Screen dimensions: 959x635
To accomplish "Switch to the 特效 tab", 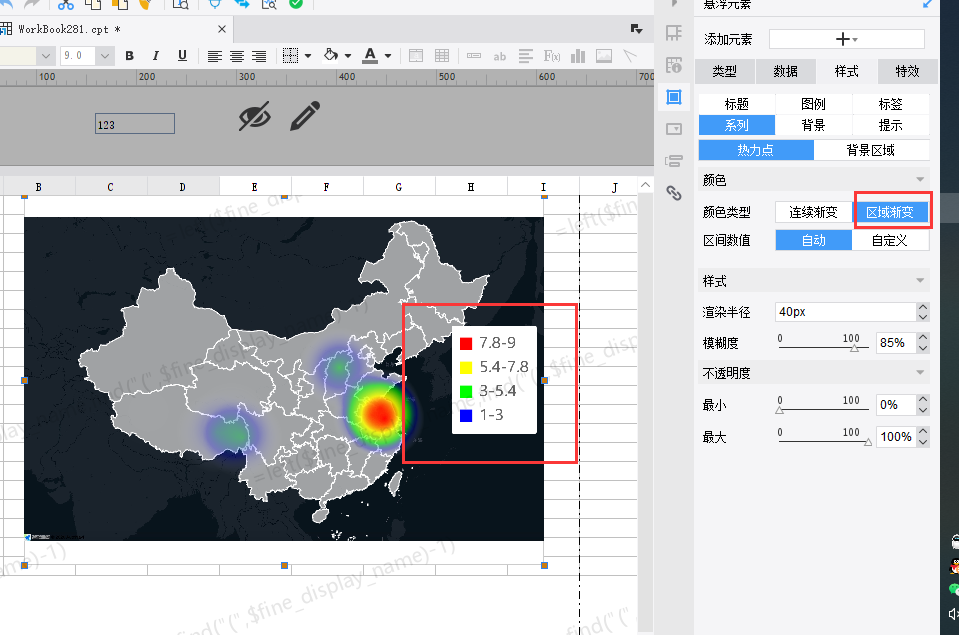I will pyautogui.click(x=908, y=71).
